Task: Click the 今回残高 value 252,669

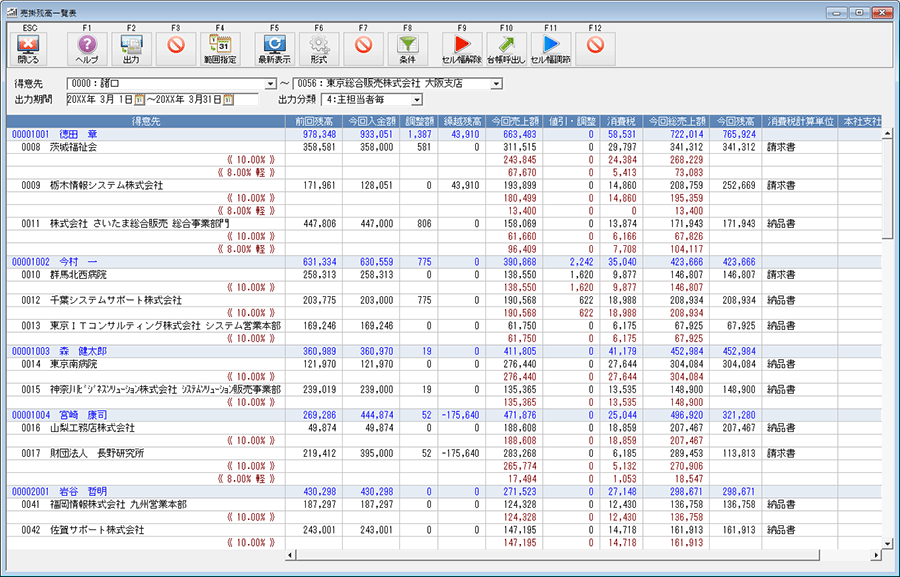Action: click(739, 185)
